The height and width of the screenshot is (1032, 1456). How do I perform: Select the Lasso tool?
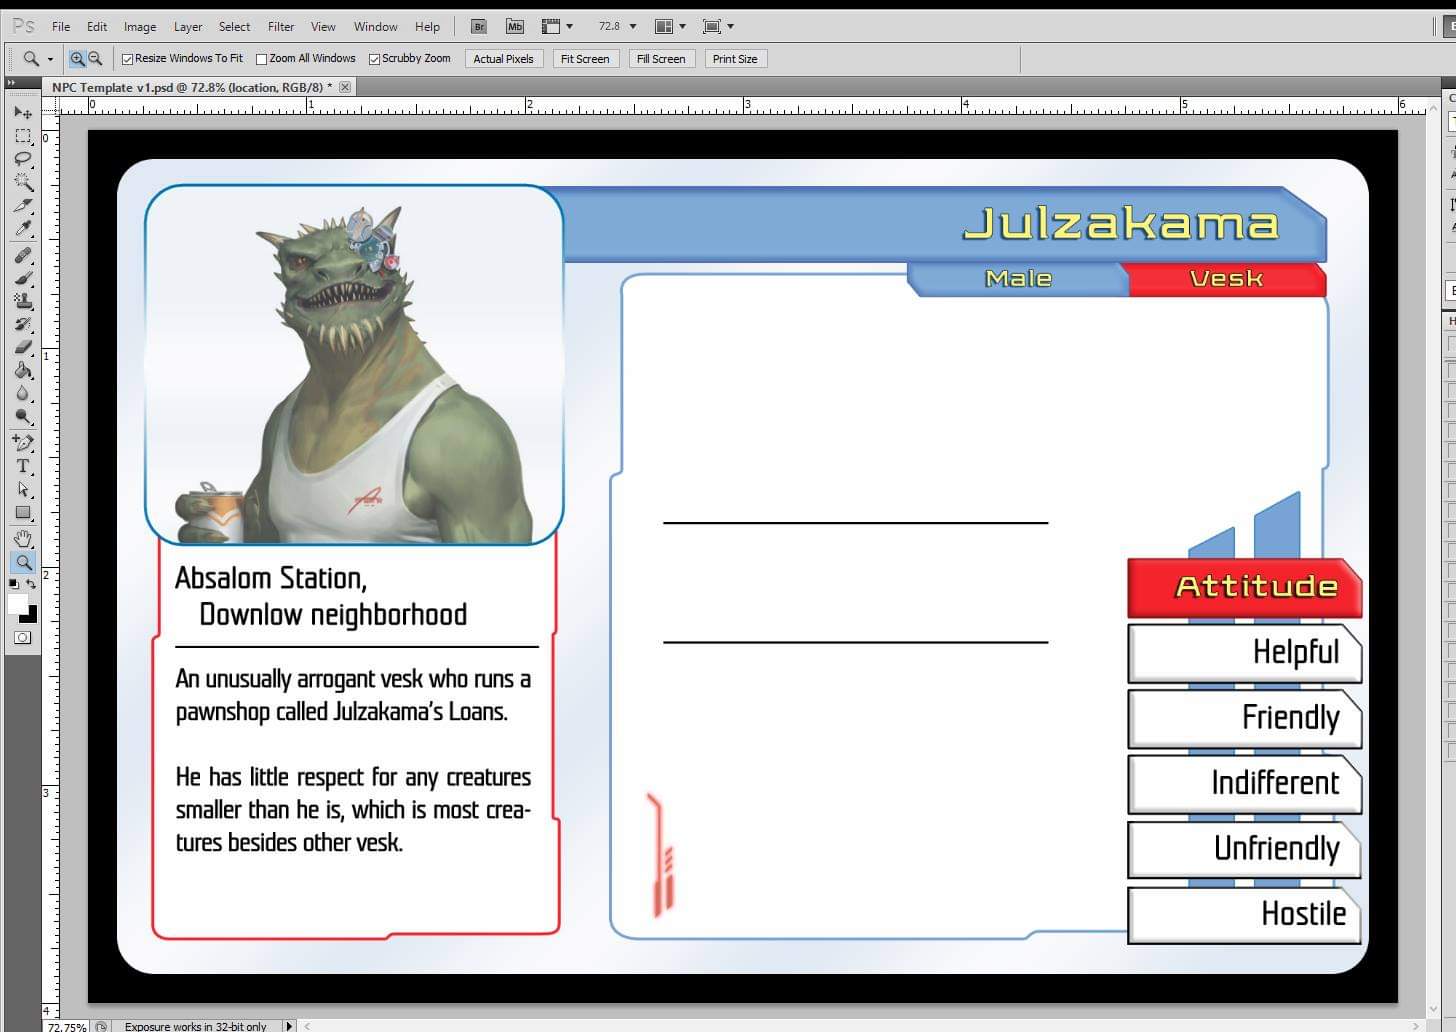(x=22, y=159)
